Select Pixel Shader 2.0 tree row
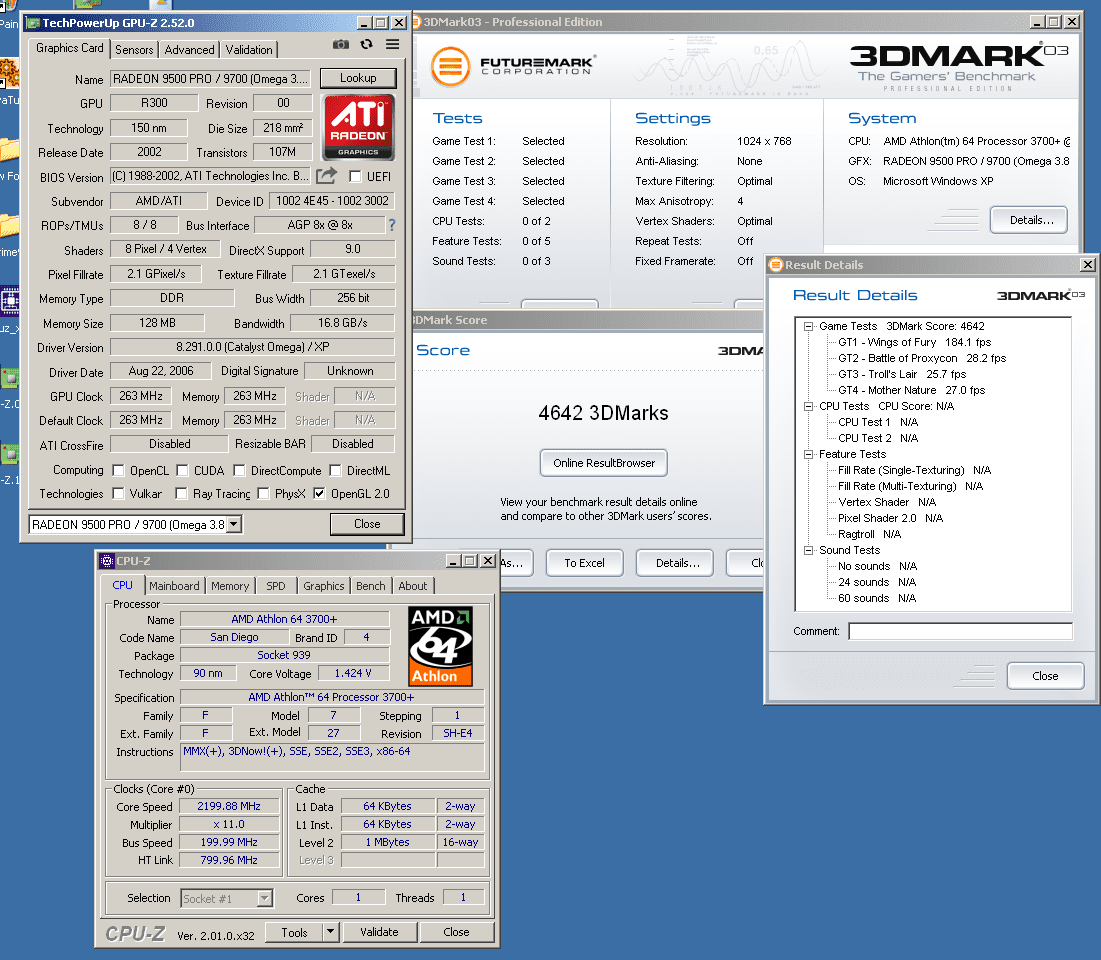Viewport: 1101px width, 960px height. coord(890,518)
